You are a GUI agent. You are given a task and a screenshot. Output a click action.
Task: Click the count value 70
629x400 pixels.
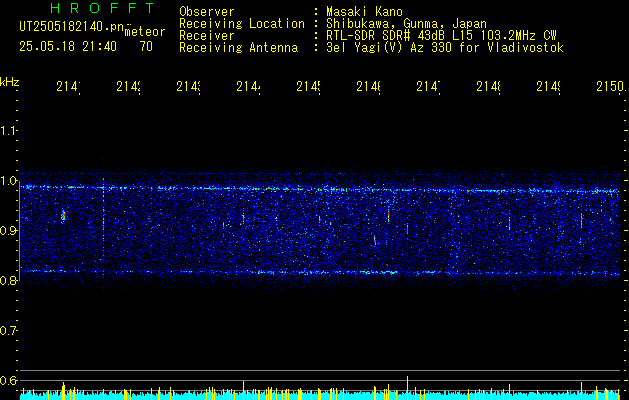(x=146, y=47)
